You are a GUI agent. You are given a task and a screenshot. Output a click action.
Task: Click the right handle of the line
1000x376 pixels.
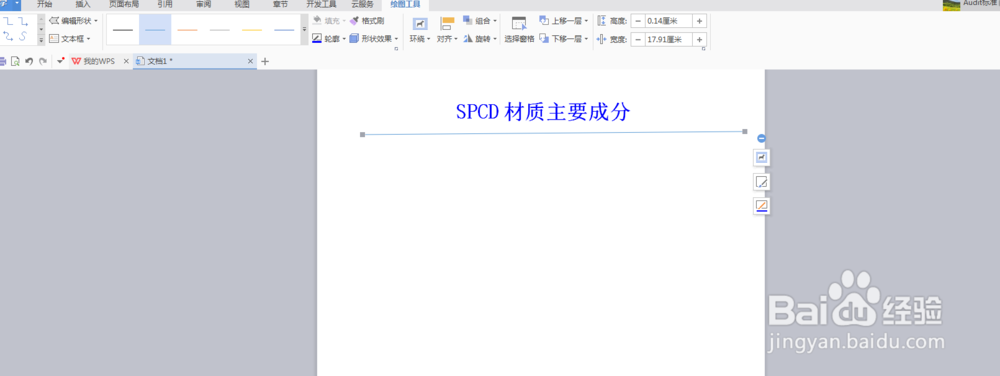[745, 131]
